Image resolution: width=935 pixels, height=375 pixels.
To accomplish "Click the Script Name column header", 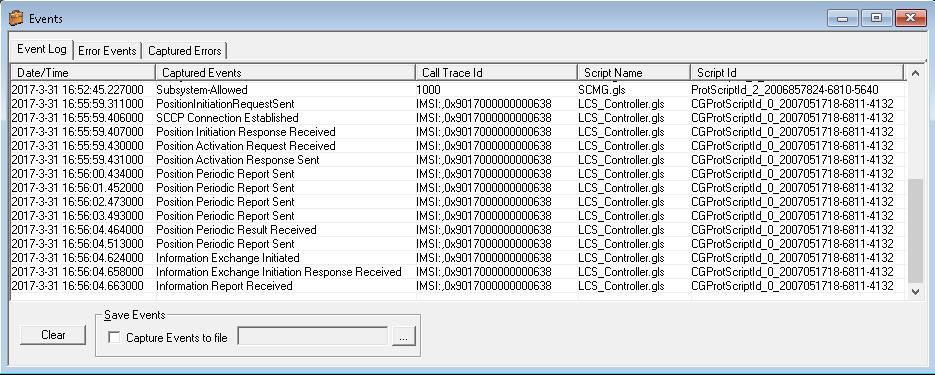I will click(634, 73).
